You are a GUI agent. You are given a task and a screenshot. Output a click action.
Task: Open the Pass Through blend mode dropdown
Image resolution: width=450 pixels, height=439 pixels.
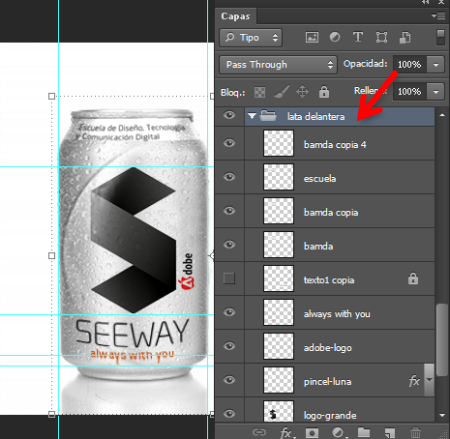click(x=278, y=64)
